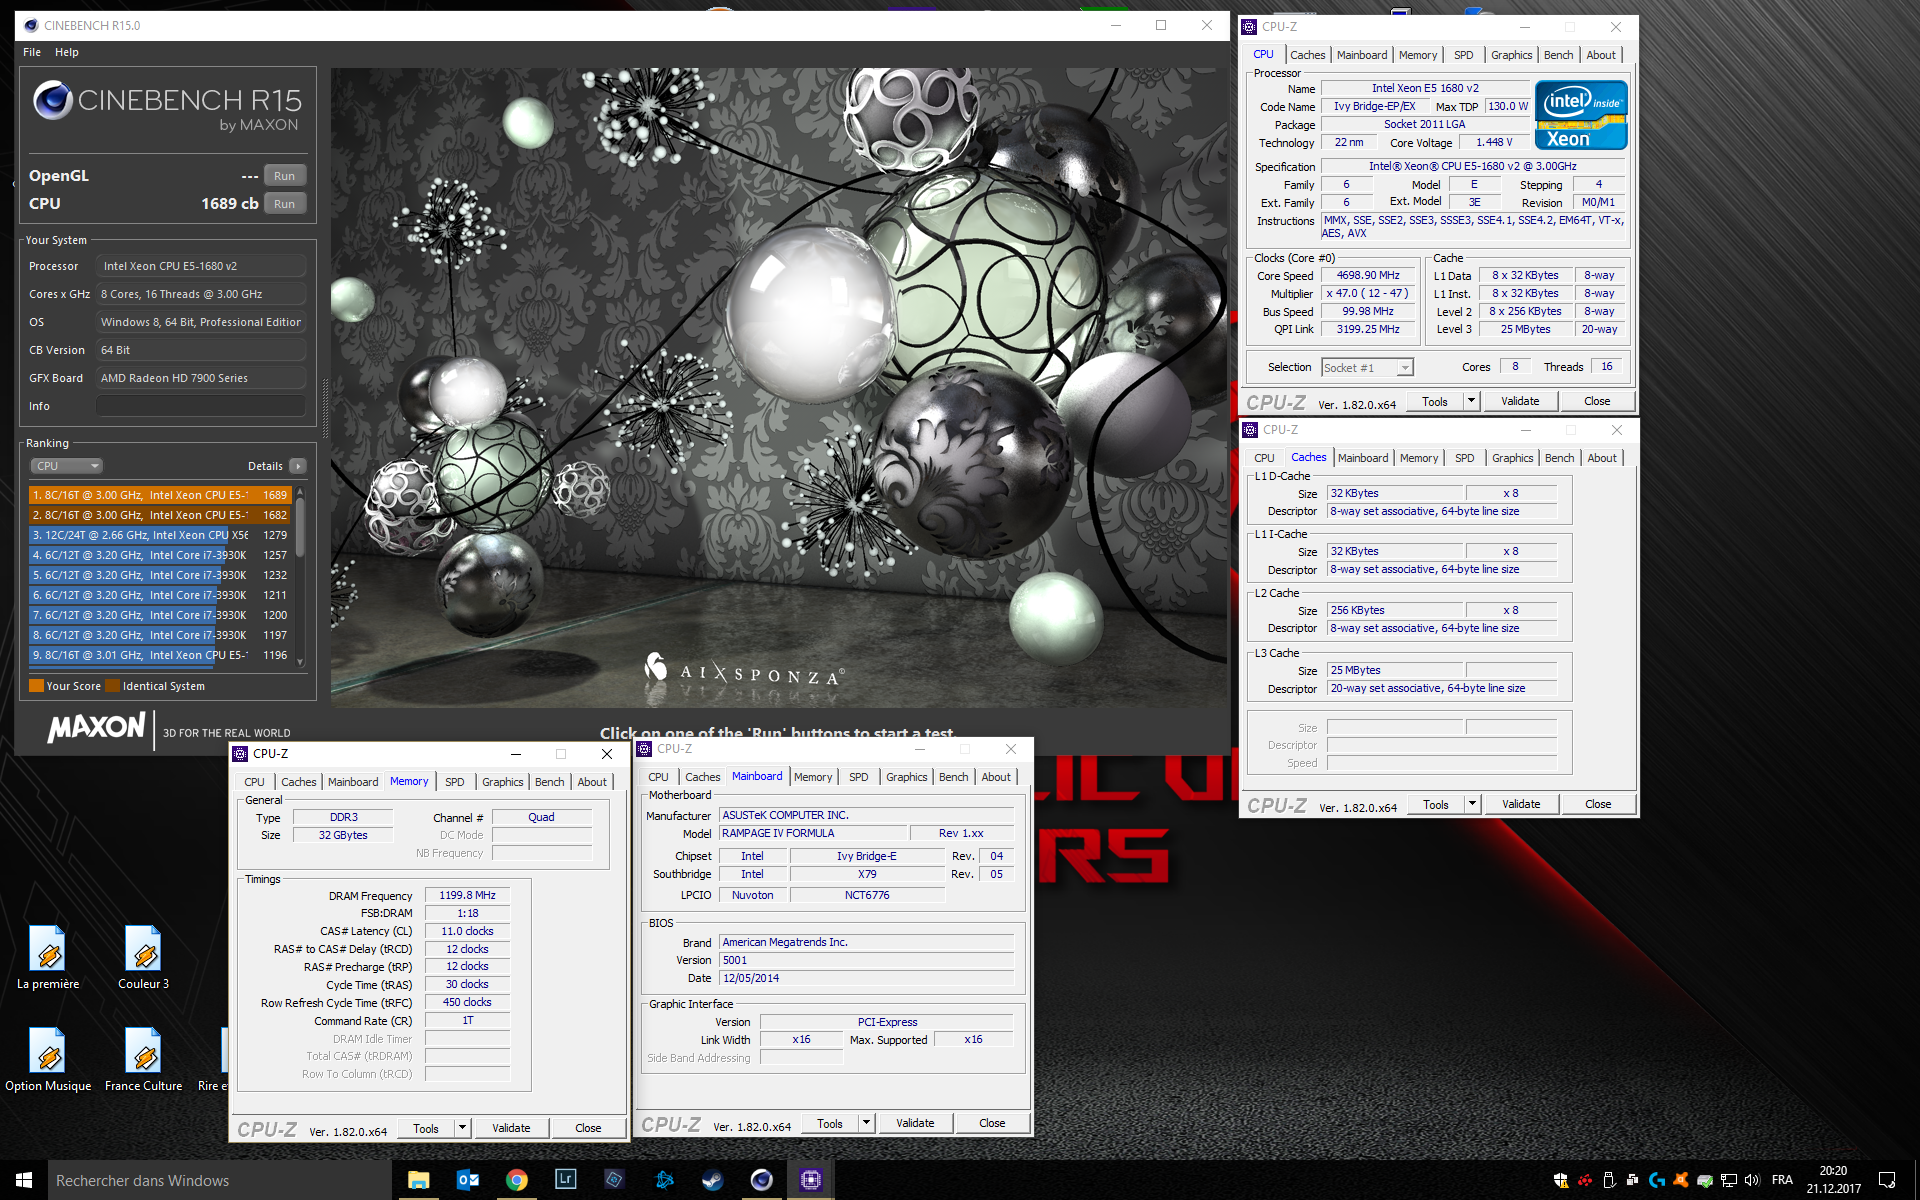Click the ranking list scroll-up arrow
Screen dimensions: 1920x1200
pyautogui.click(x=300, y=492)
